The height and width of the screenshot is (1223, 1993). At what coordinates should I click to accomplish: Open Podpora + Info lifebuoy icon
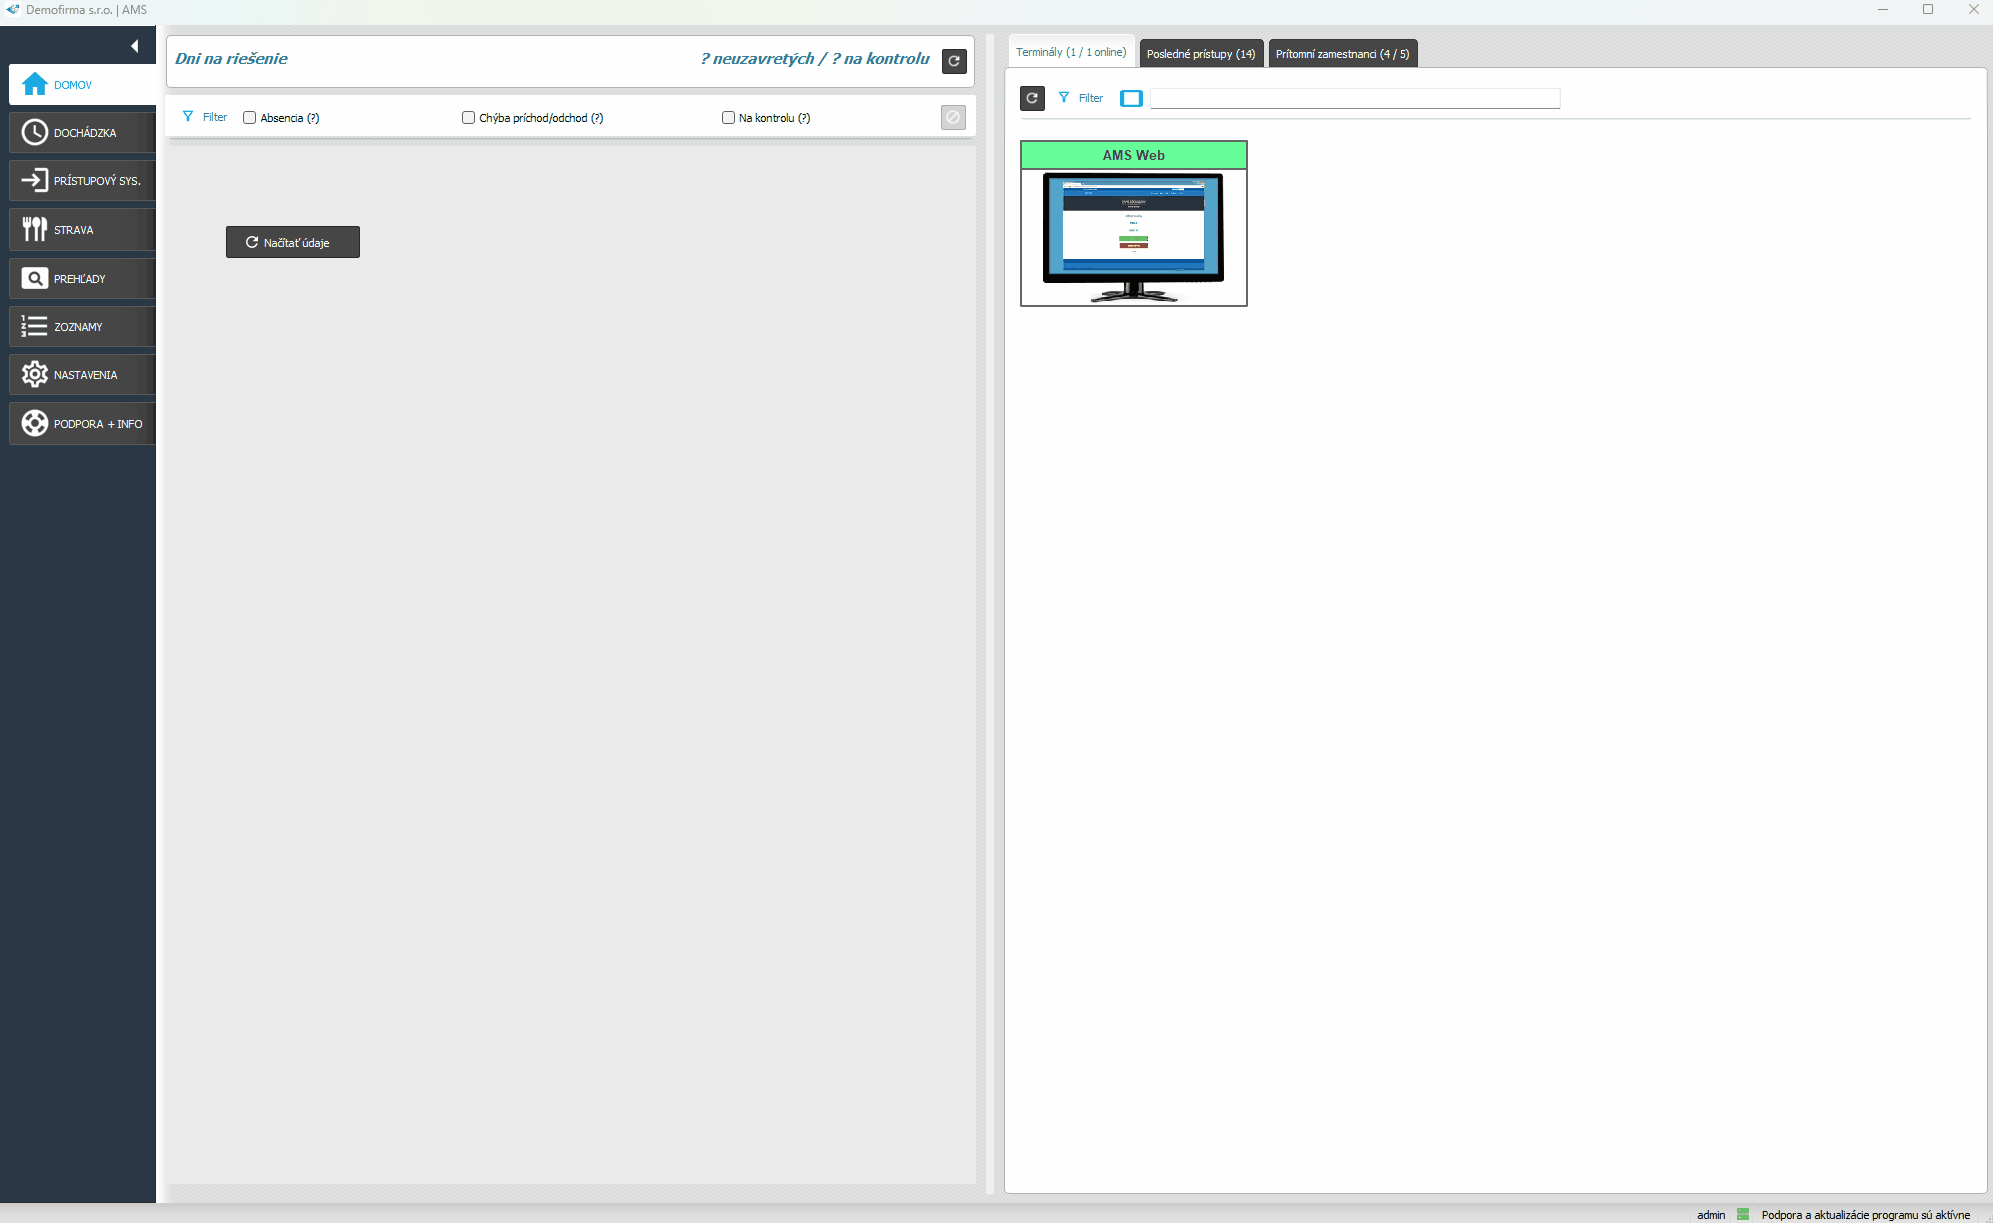pyautogui.click(x=35, y=423)
